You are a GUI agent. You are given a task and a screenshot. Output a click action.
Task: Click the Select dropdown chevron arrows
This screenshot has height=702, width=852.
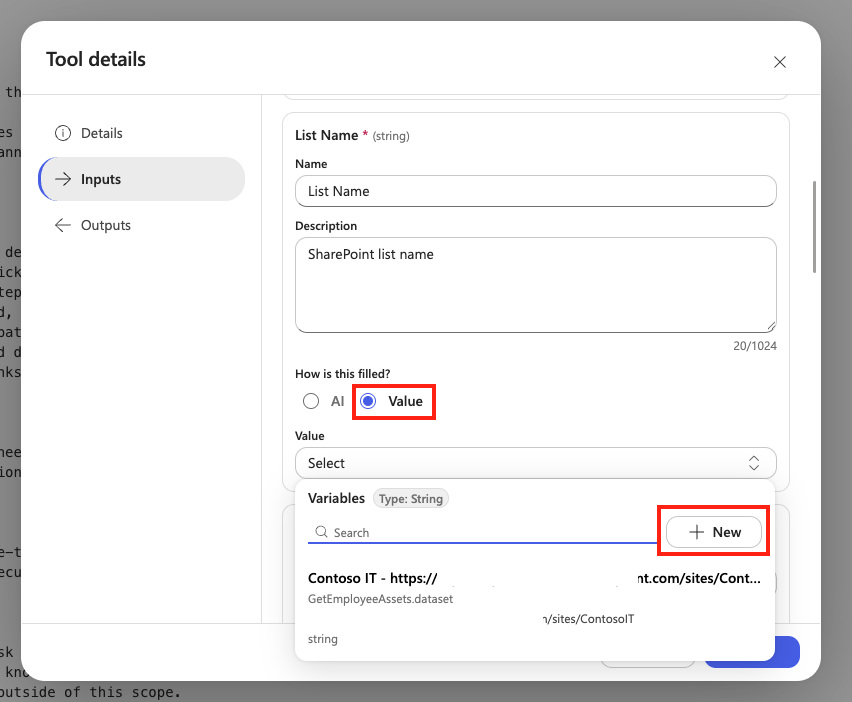point(754,463)
